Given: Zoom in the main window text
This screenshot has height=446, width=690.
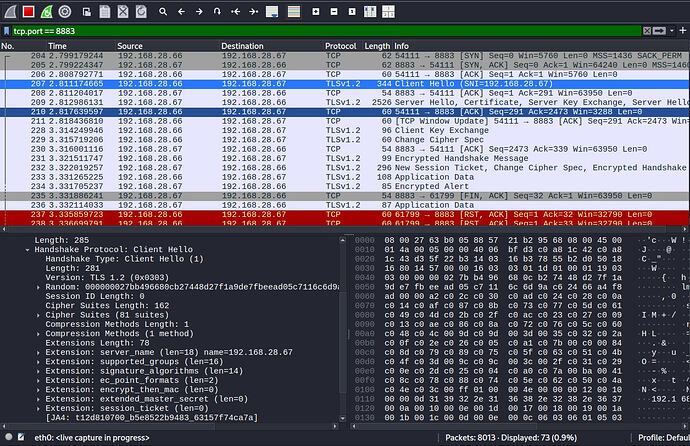Looking at the screenshot, I should point(316,12).
